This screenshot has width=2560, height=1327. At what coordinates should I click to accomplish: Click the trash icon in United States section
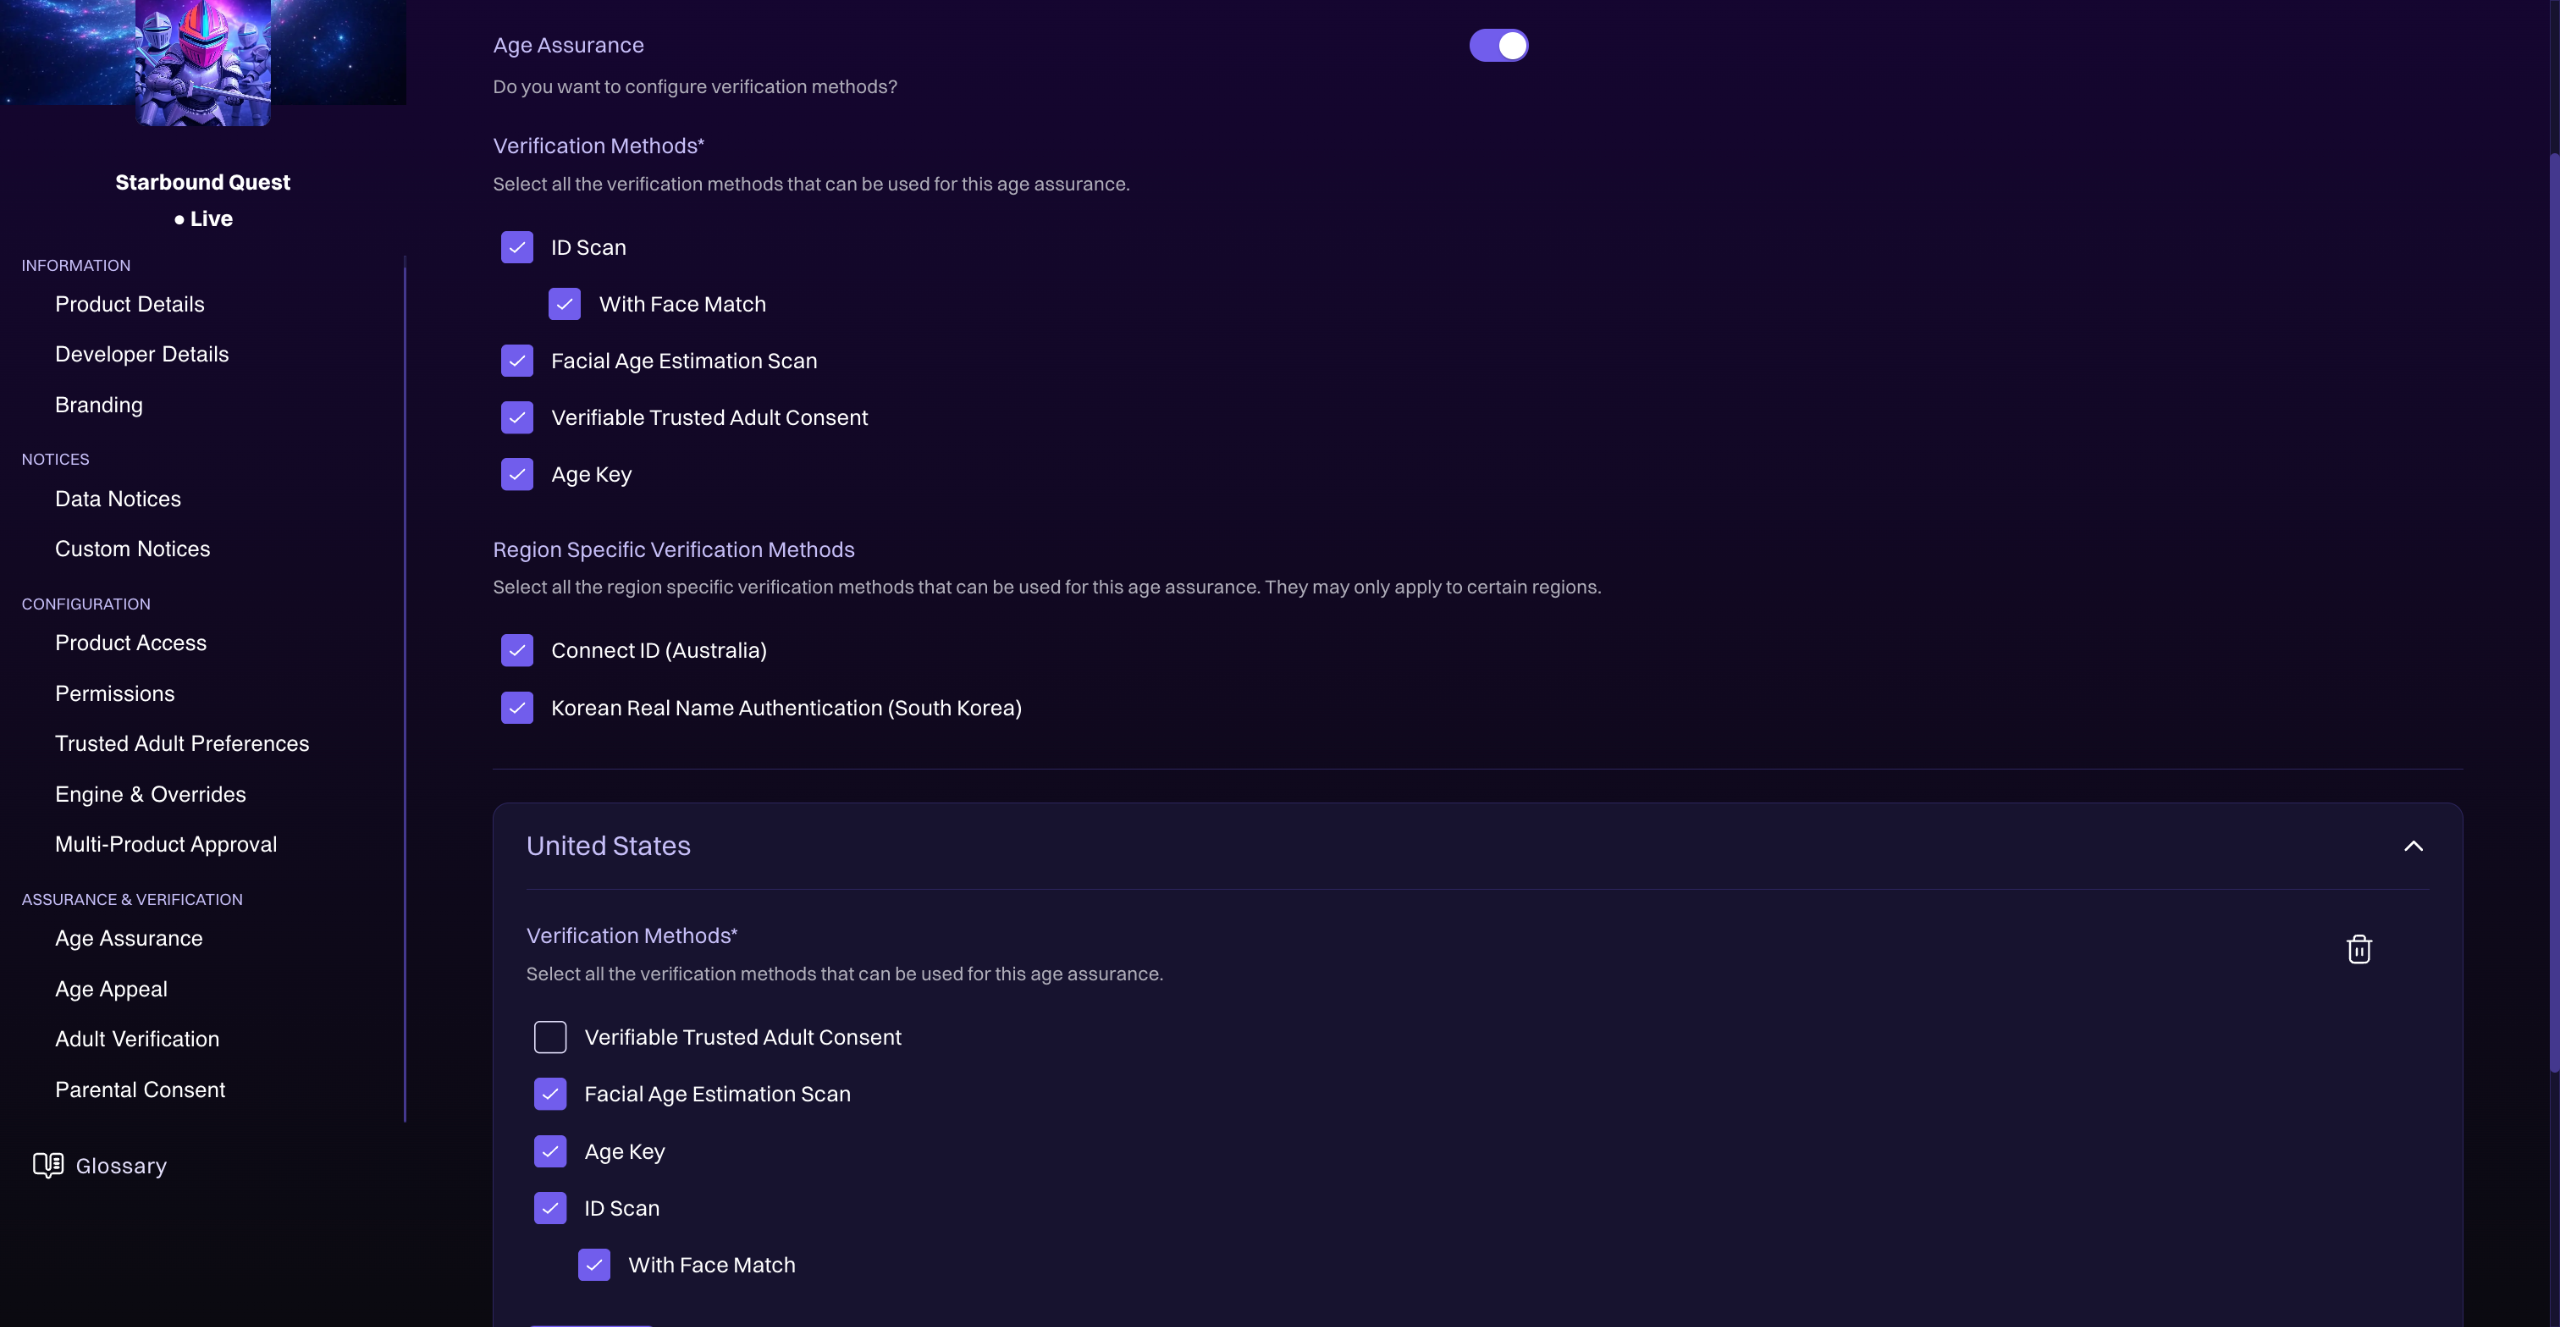pyautogui.click(x=2358, y=948)
